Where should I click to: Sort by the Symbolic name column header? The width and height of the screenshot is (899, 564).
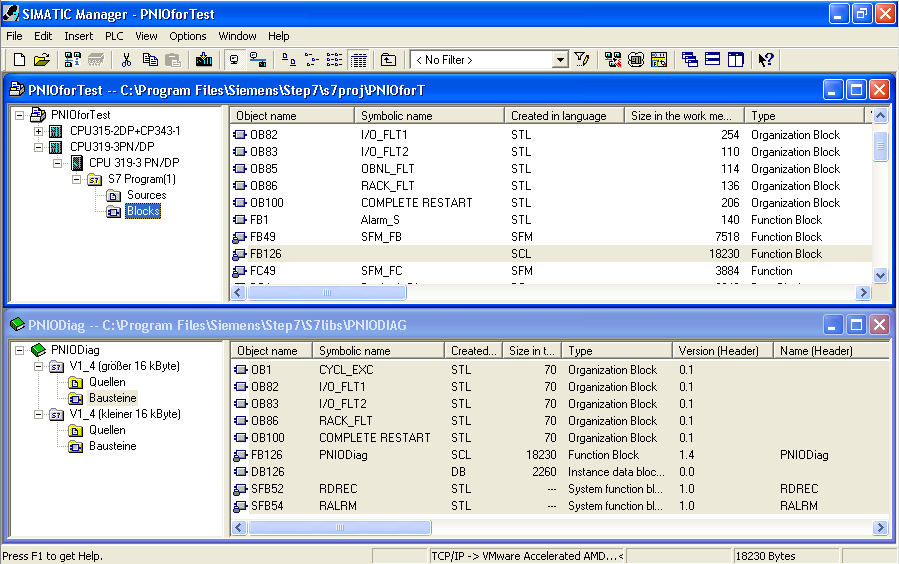point(396,116)
